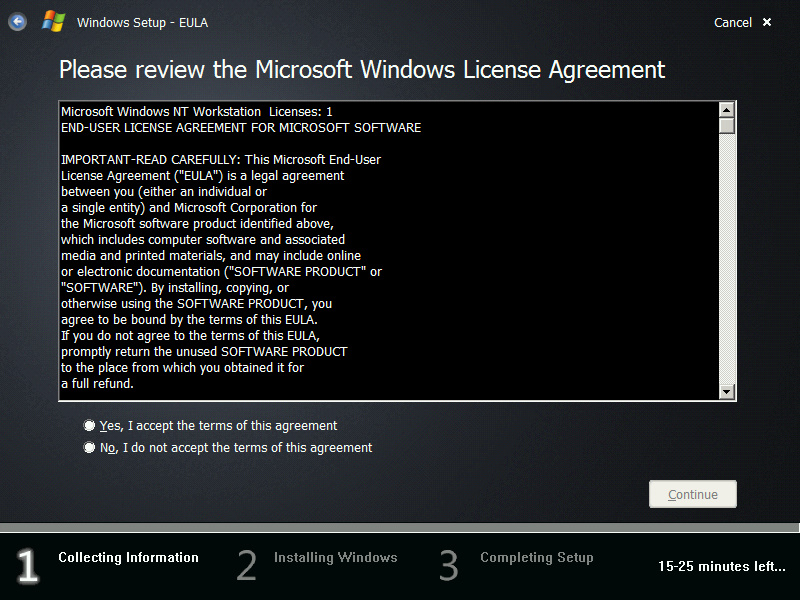Click the IMPORTANT-READ CAREFULLY line
The image size is (800, 600).
click(x=221, y=159)
